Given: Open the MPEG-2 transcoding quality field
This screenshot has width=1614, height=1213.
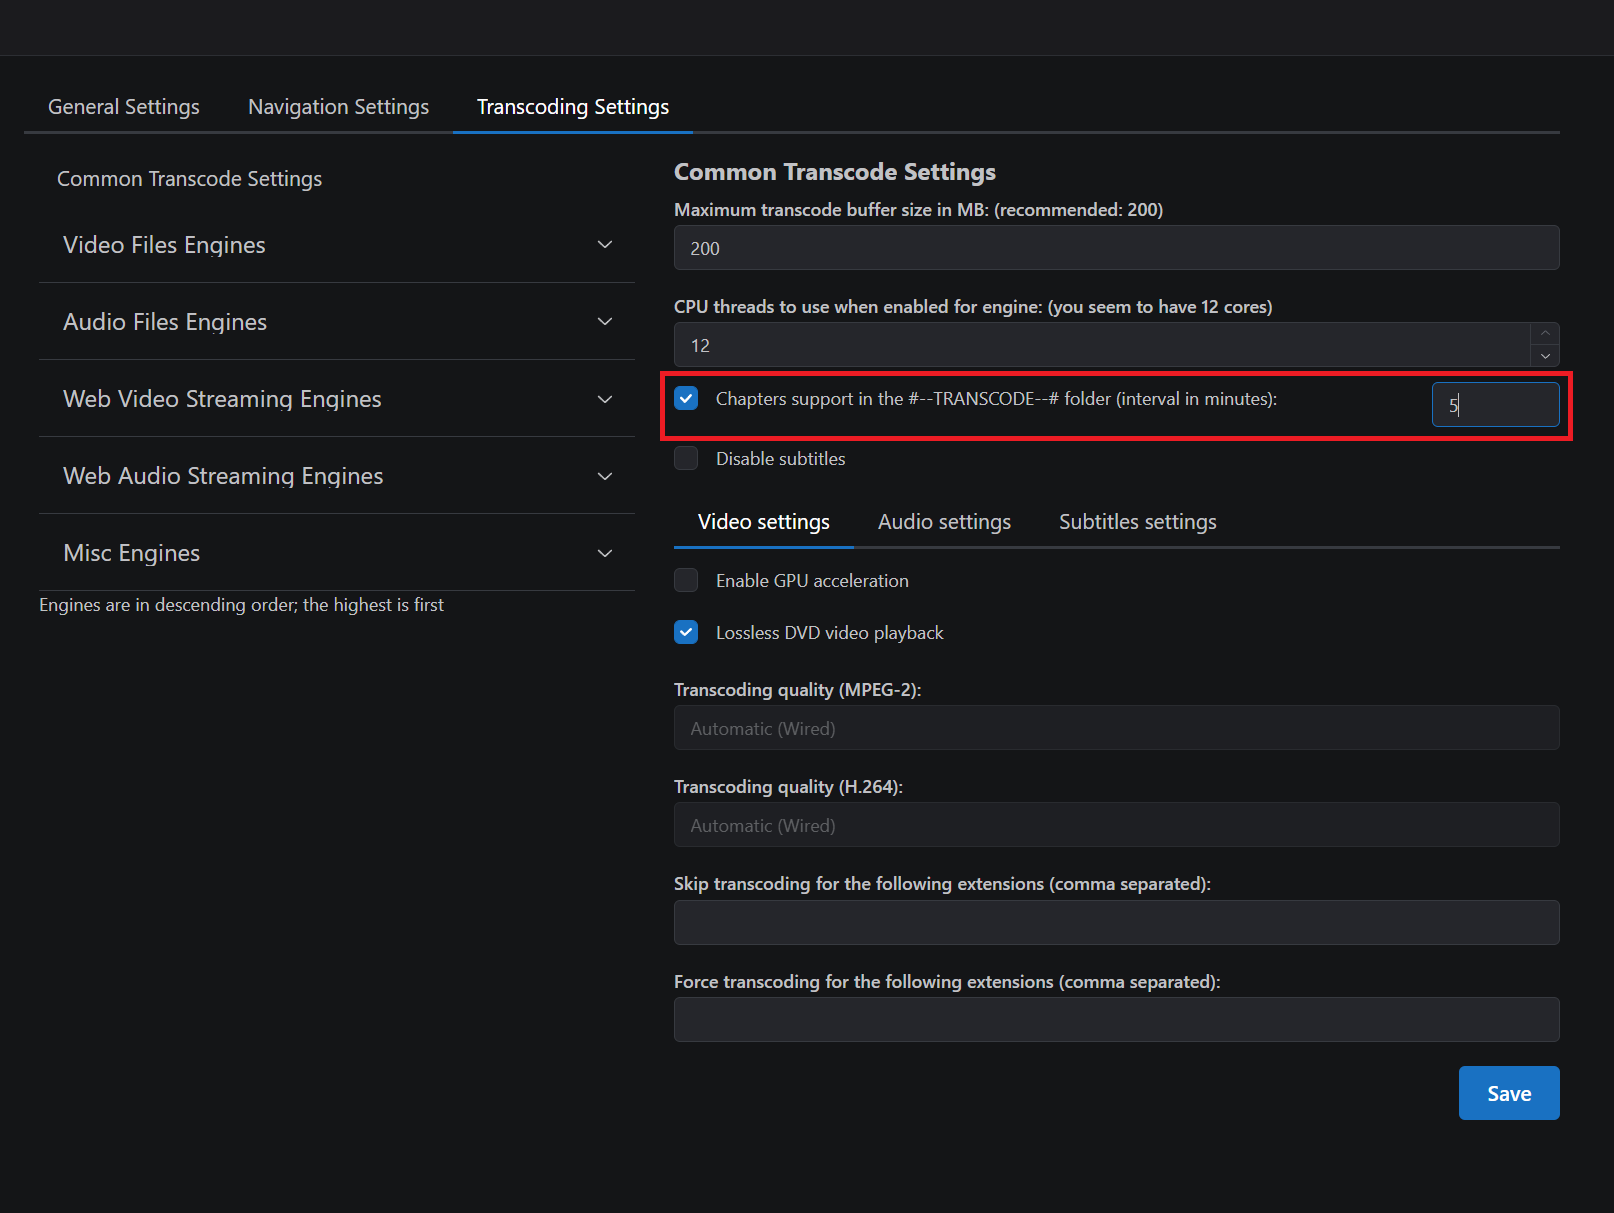Looking at the screenshot, I should (1116, 728).
